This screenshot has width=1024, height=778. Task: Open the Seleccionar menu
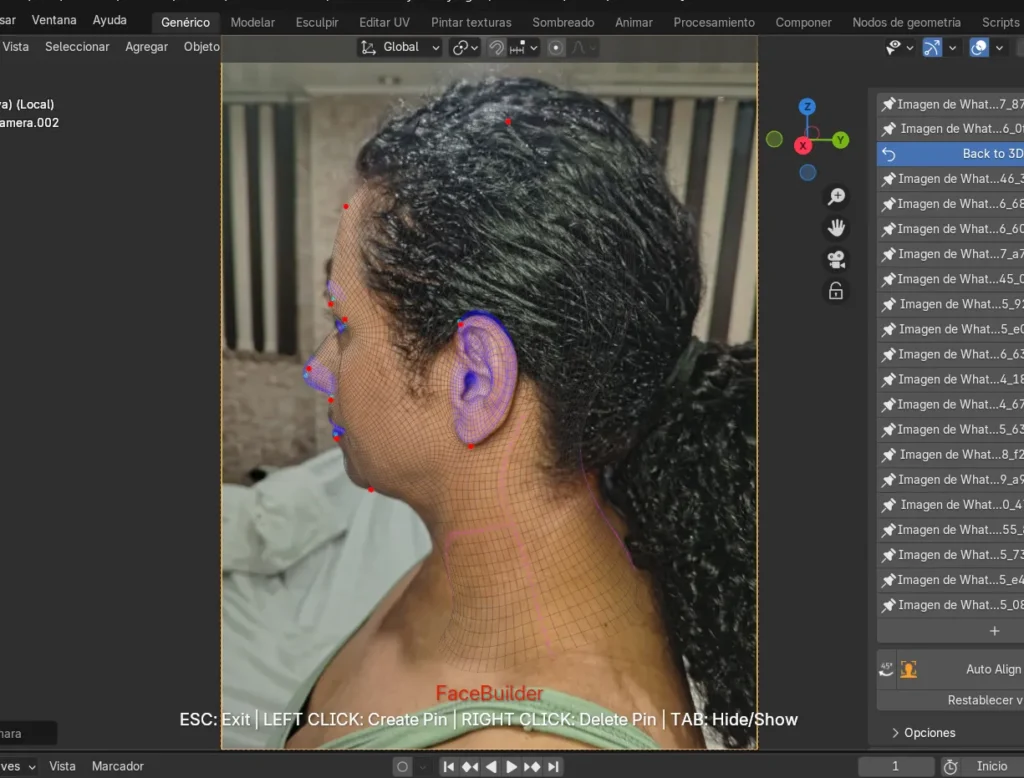pyautogui.click(x=77, y=47)
